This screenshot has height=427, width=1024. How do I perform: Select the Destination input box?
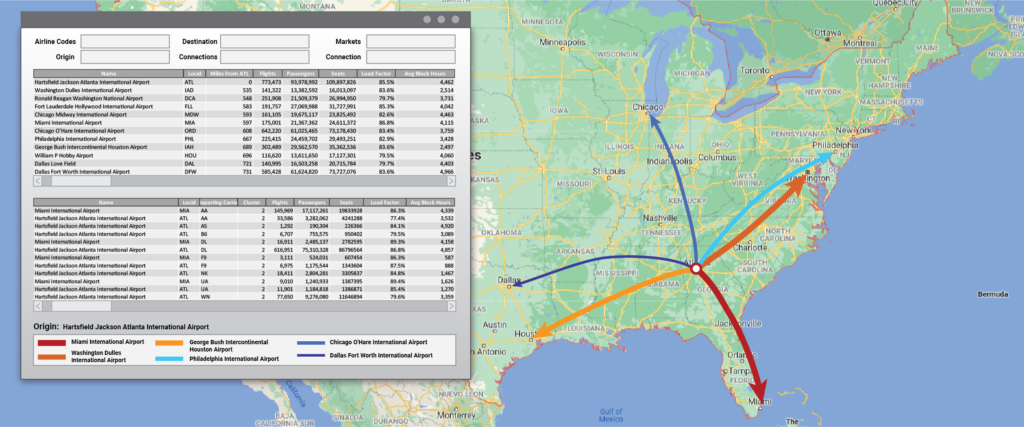click(x=264, y=41)
